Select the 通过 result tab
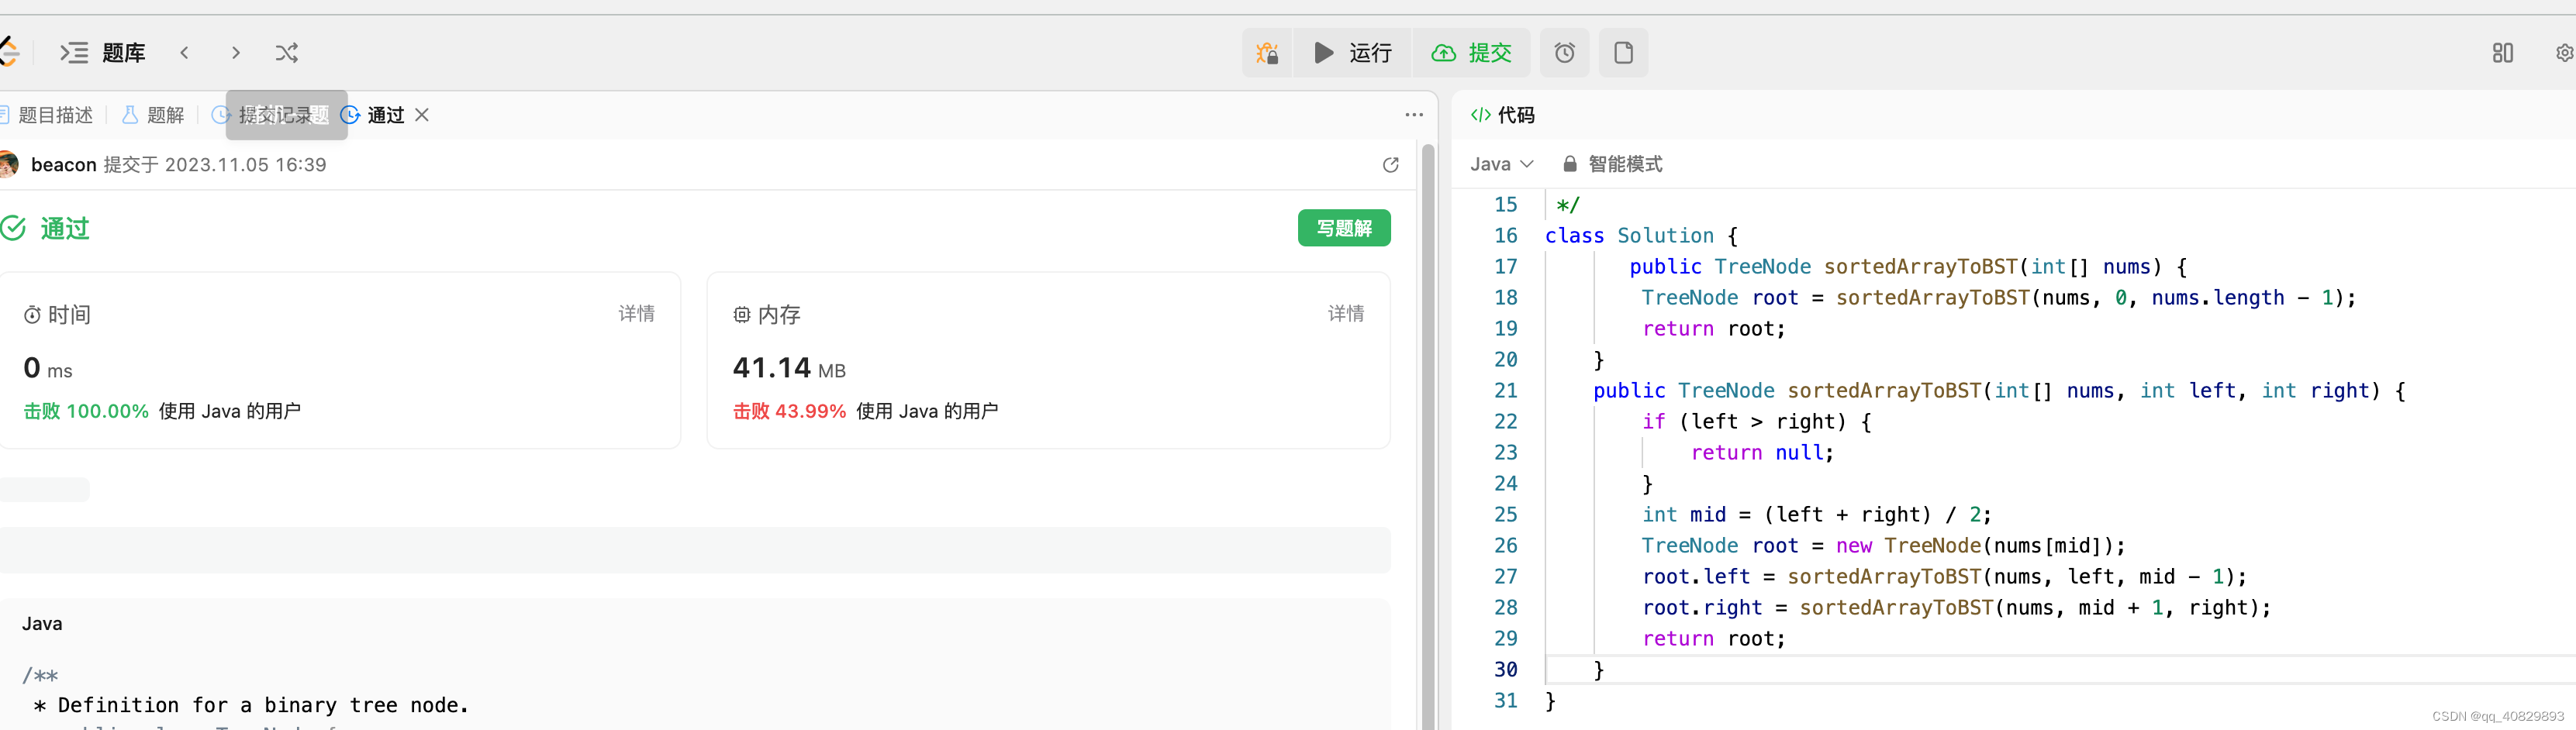2576x730 pixels. tap(374, 115)
